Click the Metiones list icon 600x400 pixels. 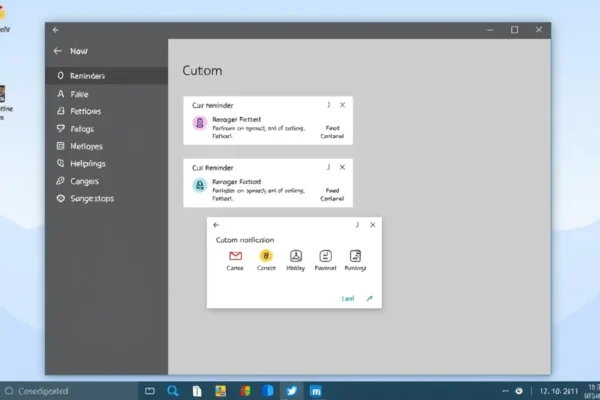tap(60, 146)
